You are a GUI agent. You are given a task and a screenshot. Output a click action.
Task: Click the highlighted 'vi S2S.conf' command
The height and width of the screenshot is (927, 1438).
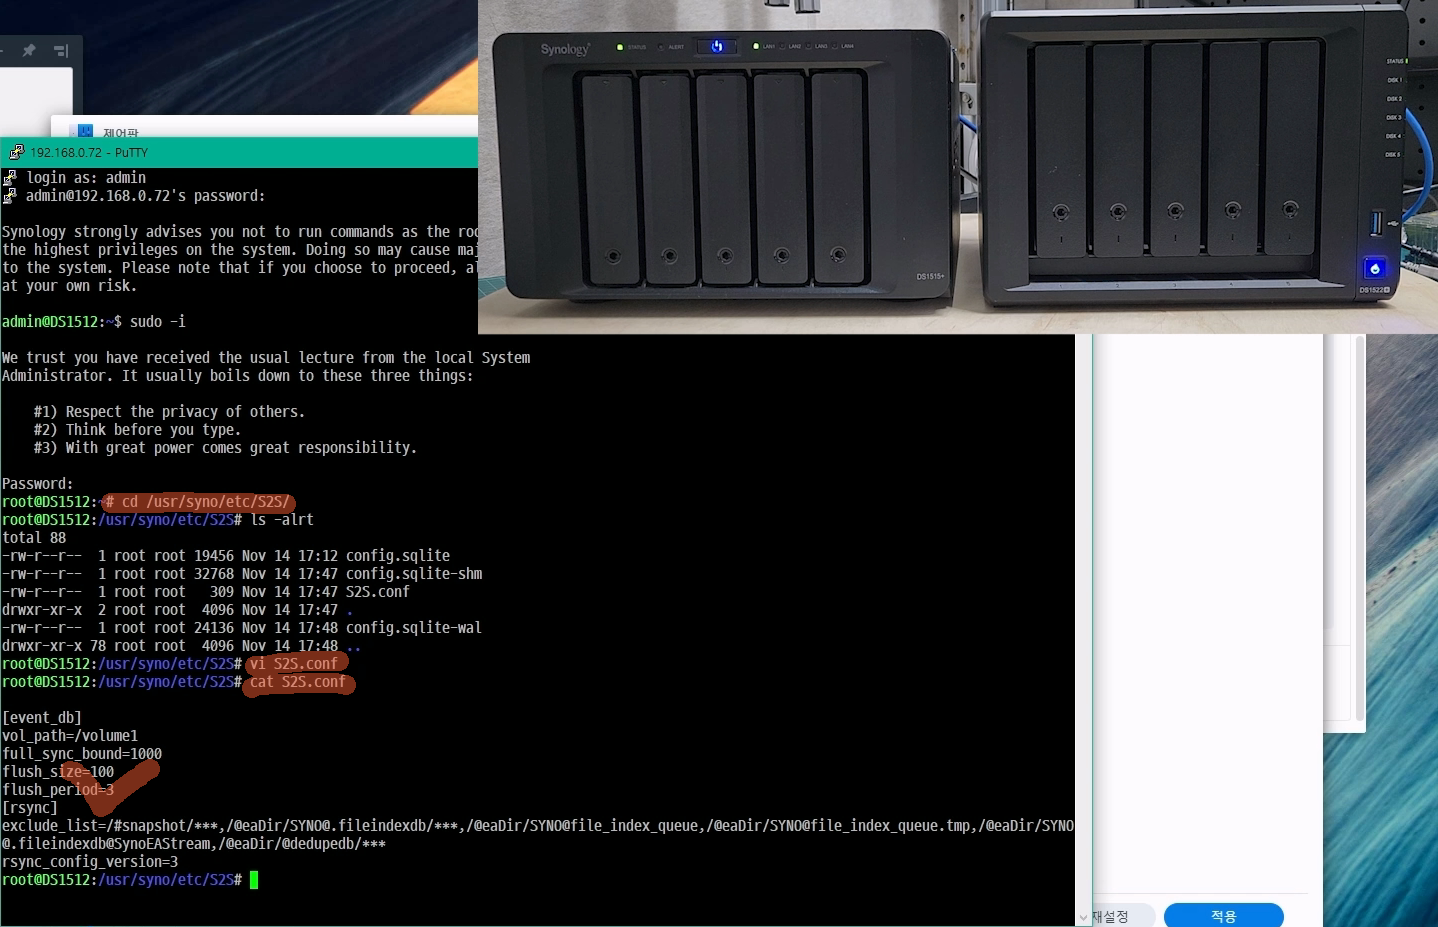click(294, 663)
